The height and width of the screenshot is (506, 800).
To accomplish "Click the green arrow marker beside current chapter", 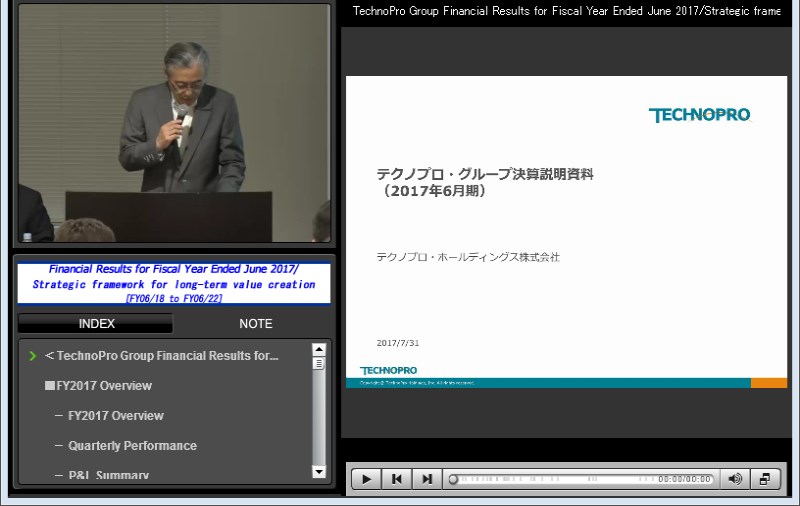I will pos(33,356).
